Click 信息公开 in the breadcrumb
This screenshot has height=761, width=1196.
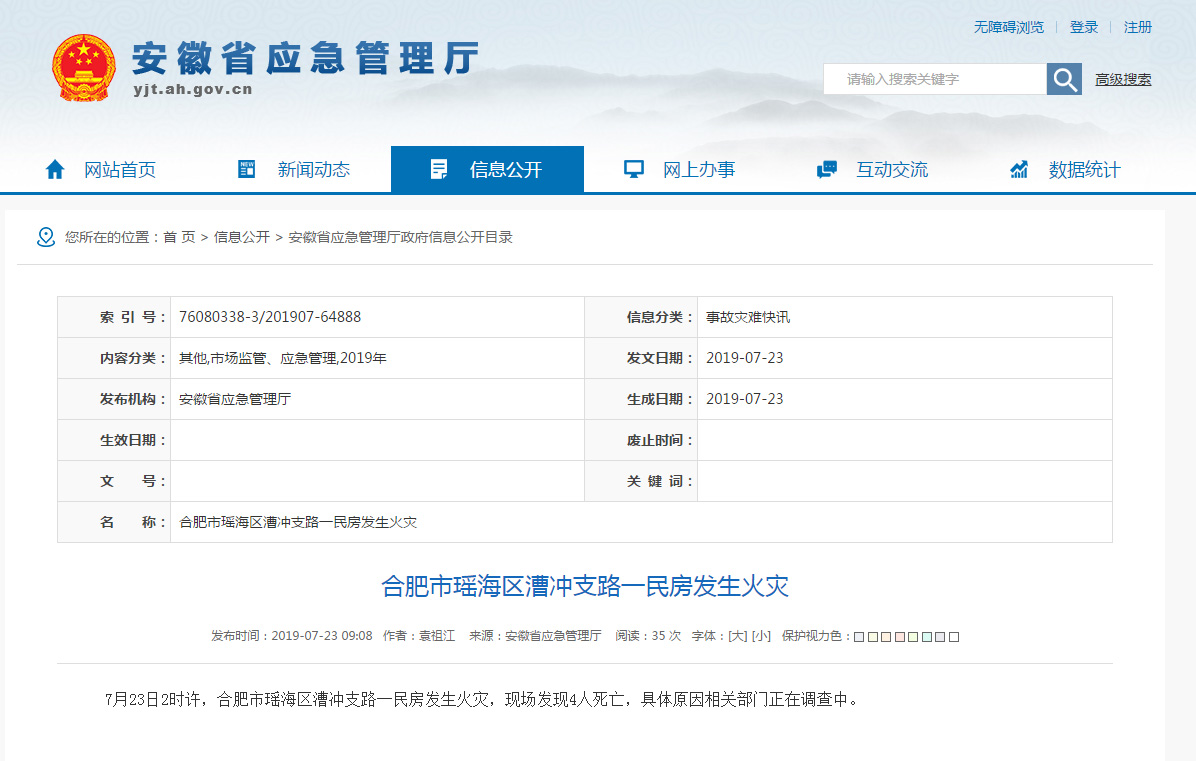click(242, 237)
